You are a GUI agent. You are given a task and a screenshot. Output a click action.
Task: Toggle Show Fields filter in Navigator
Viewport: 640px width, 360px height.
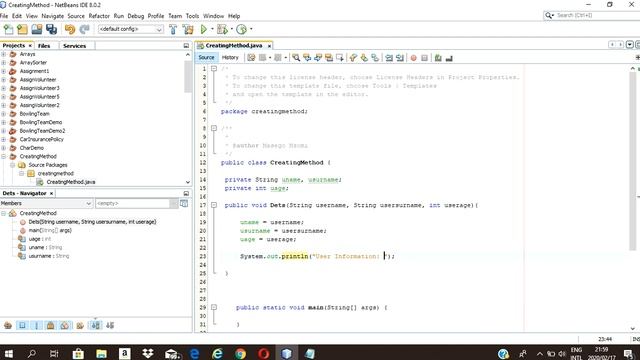coord(22,325)
